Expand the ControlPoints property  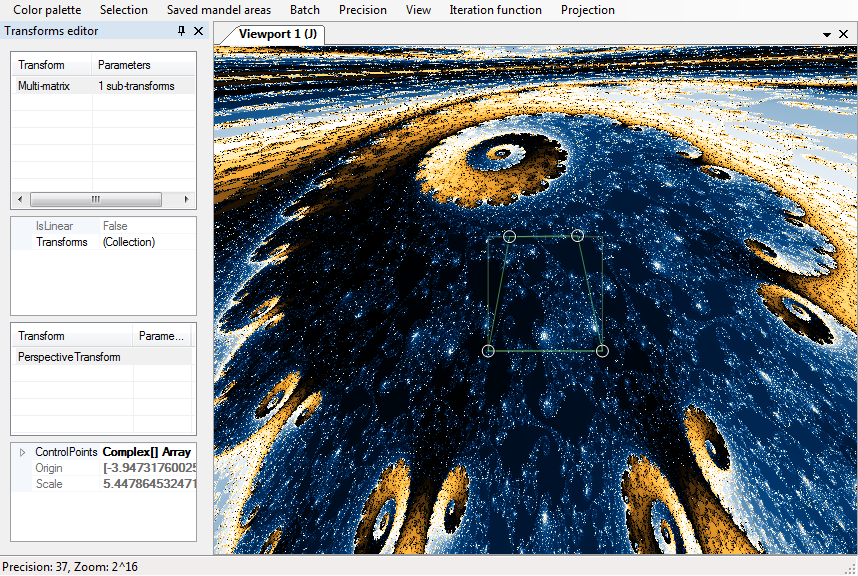pyautogui.click(x=23, y=452)
